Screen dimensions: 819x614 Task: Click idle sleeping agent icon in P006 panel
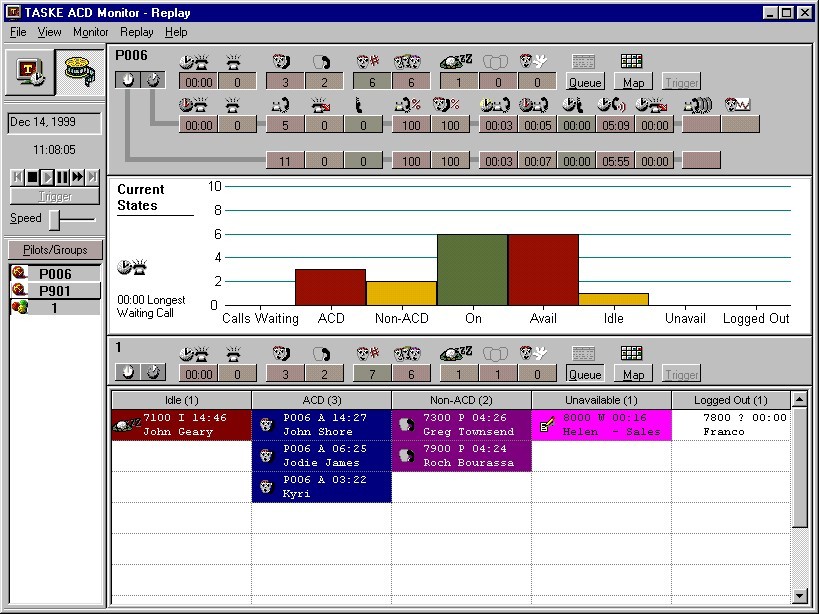click(456, 62)
